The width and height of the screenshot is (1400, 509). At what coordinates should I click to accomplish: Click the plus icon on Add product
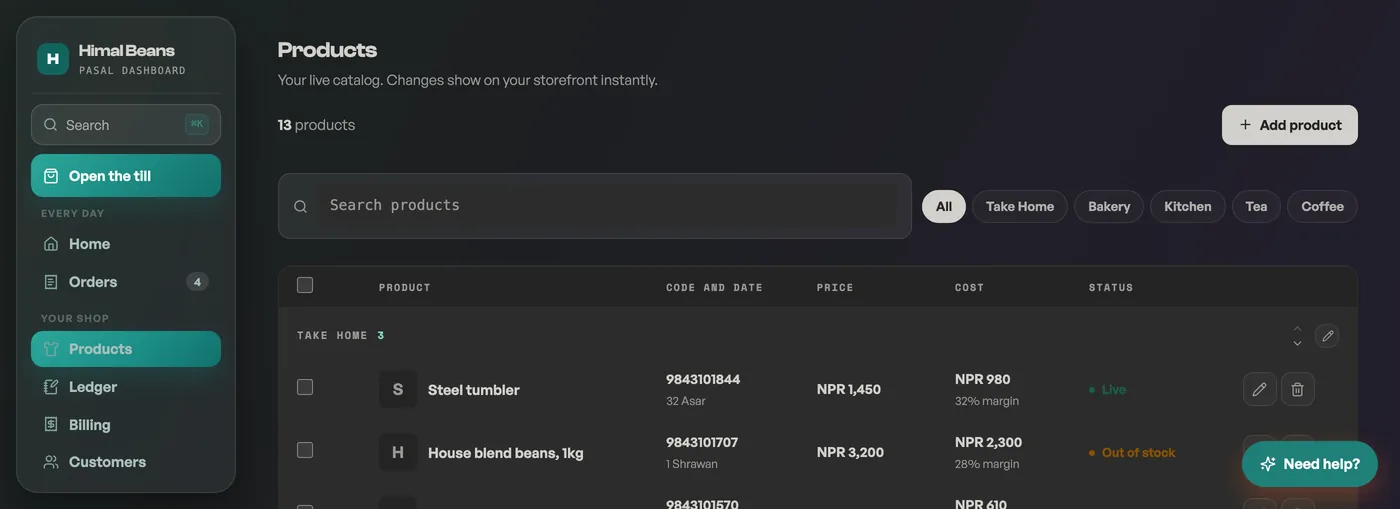click(x=1245, y=125)
